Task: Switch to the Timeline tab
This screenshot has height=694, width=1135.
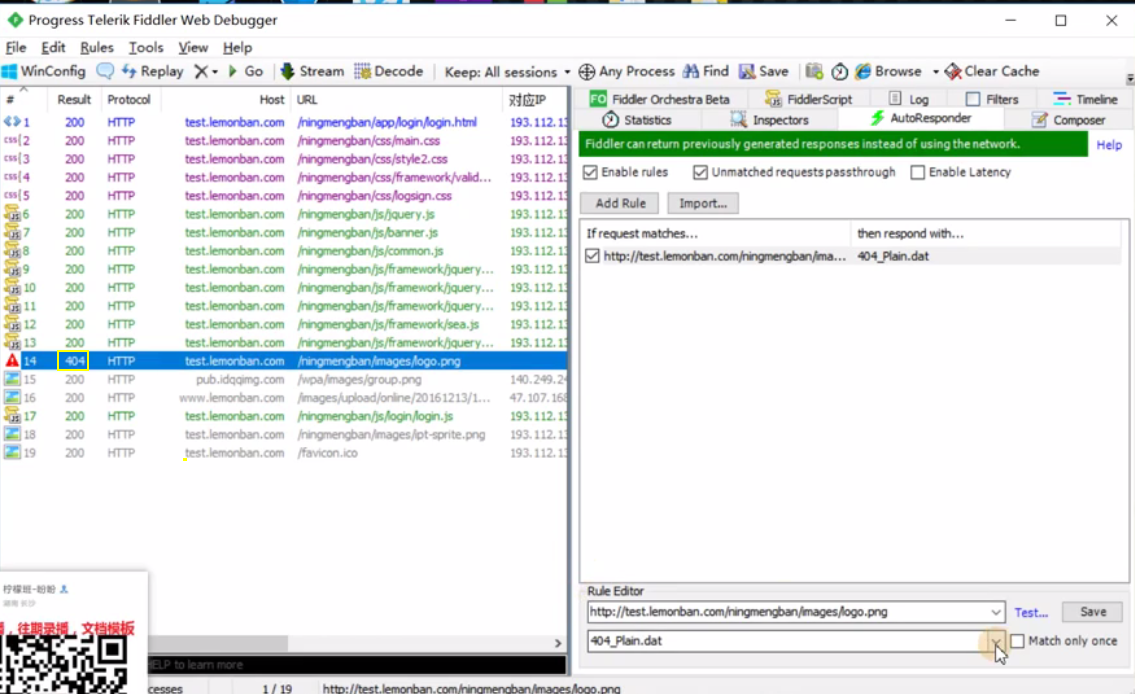Action: point(1085,99)
